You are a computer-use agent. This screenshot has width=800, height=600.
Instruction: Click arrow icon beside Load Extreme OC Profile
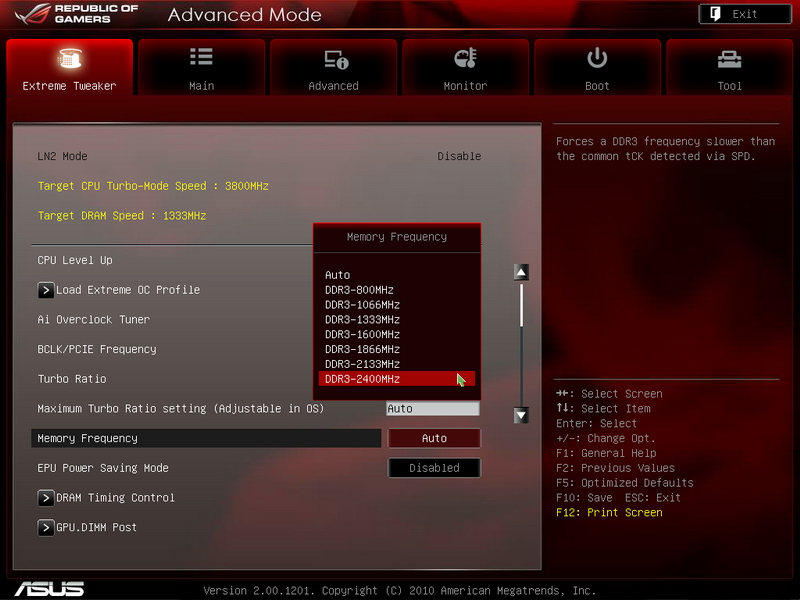tap(45, 290)
